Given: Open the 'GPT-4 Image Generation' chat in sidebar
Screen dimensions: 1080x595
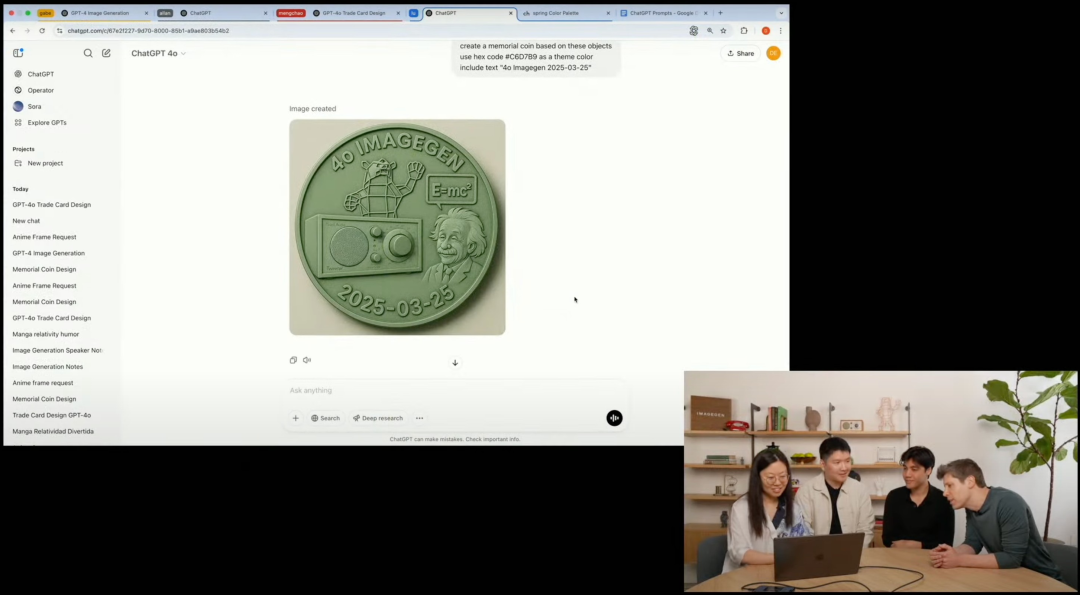Looking at the screenshot, I should point(48,253).
